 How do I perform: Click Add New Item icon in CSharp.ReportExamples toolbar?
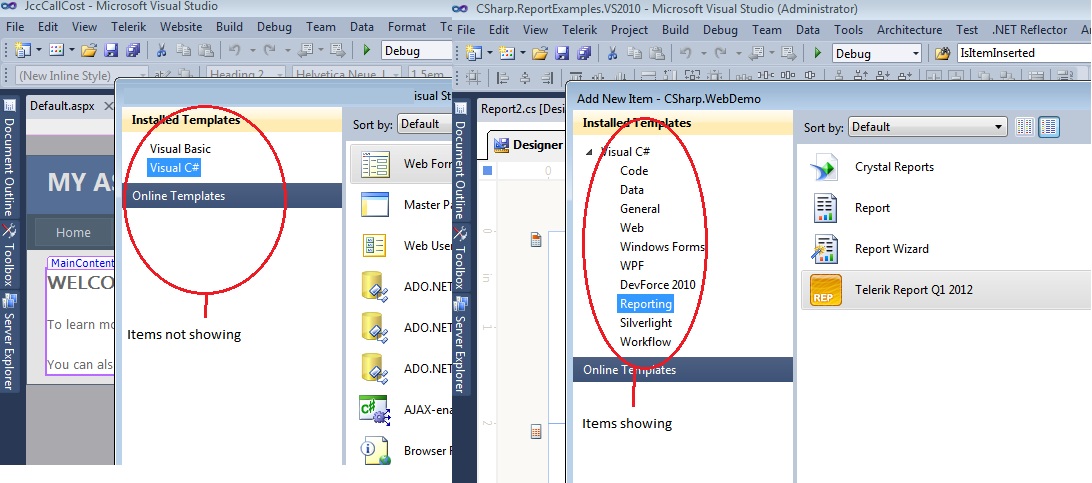[x=507, y=54]
